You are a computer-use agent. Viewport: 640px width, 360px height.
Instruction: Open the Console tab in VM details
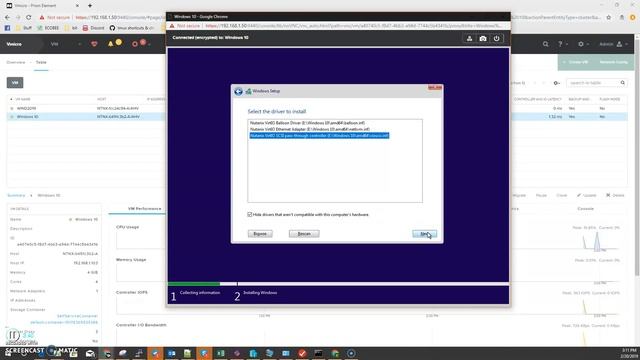click(585, 209)
